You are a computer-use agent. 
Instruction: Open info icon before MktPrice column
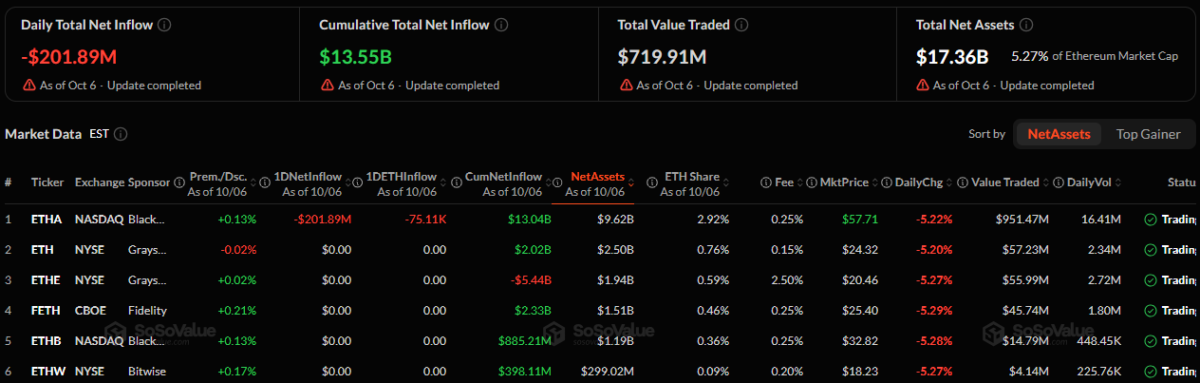coord(811,183)
